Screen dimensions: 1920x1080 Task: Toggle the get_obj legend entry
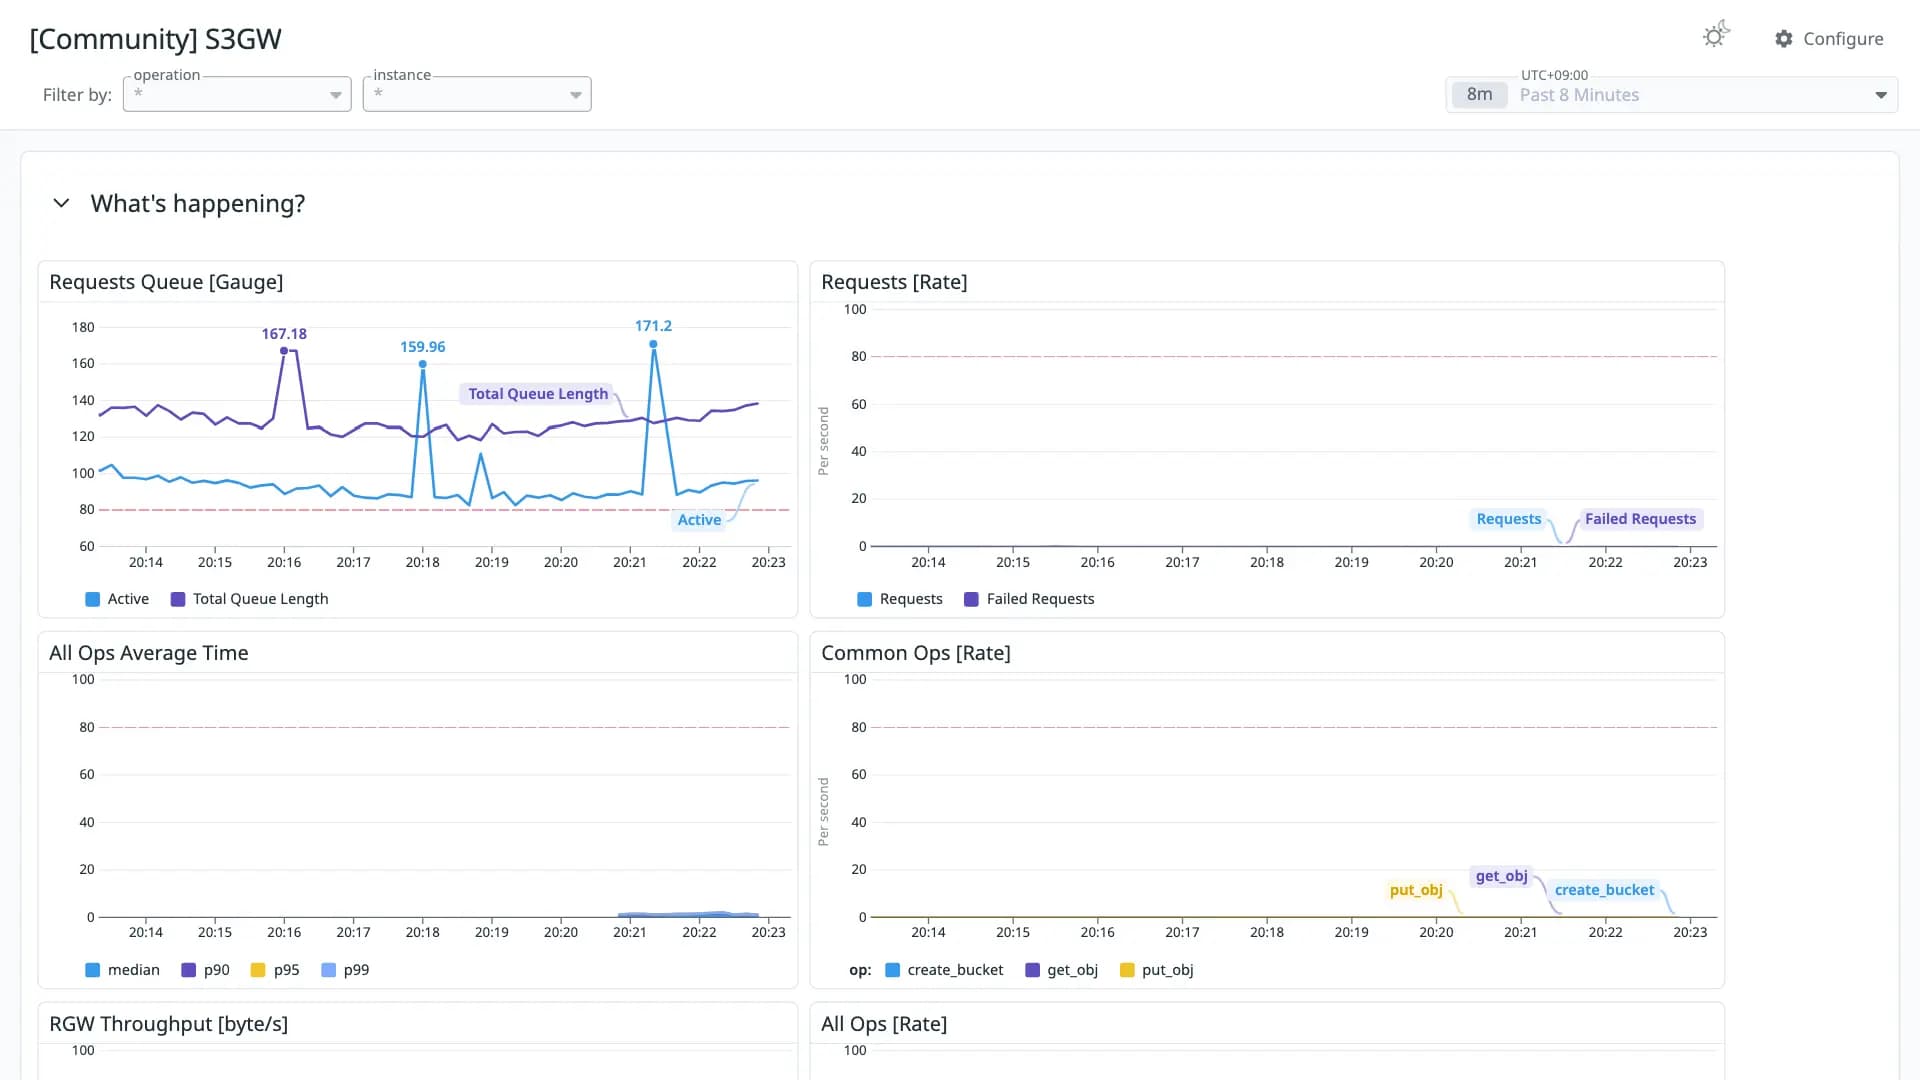(x=1062, y=970)
